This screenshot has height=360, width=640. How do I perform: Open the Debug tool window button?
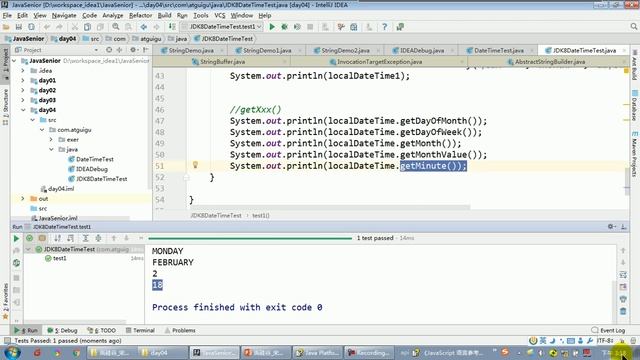(62, 330)
